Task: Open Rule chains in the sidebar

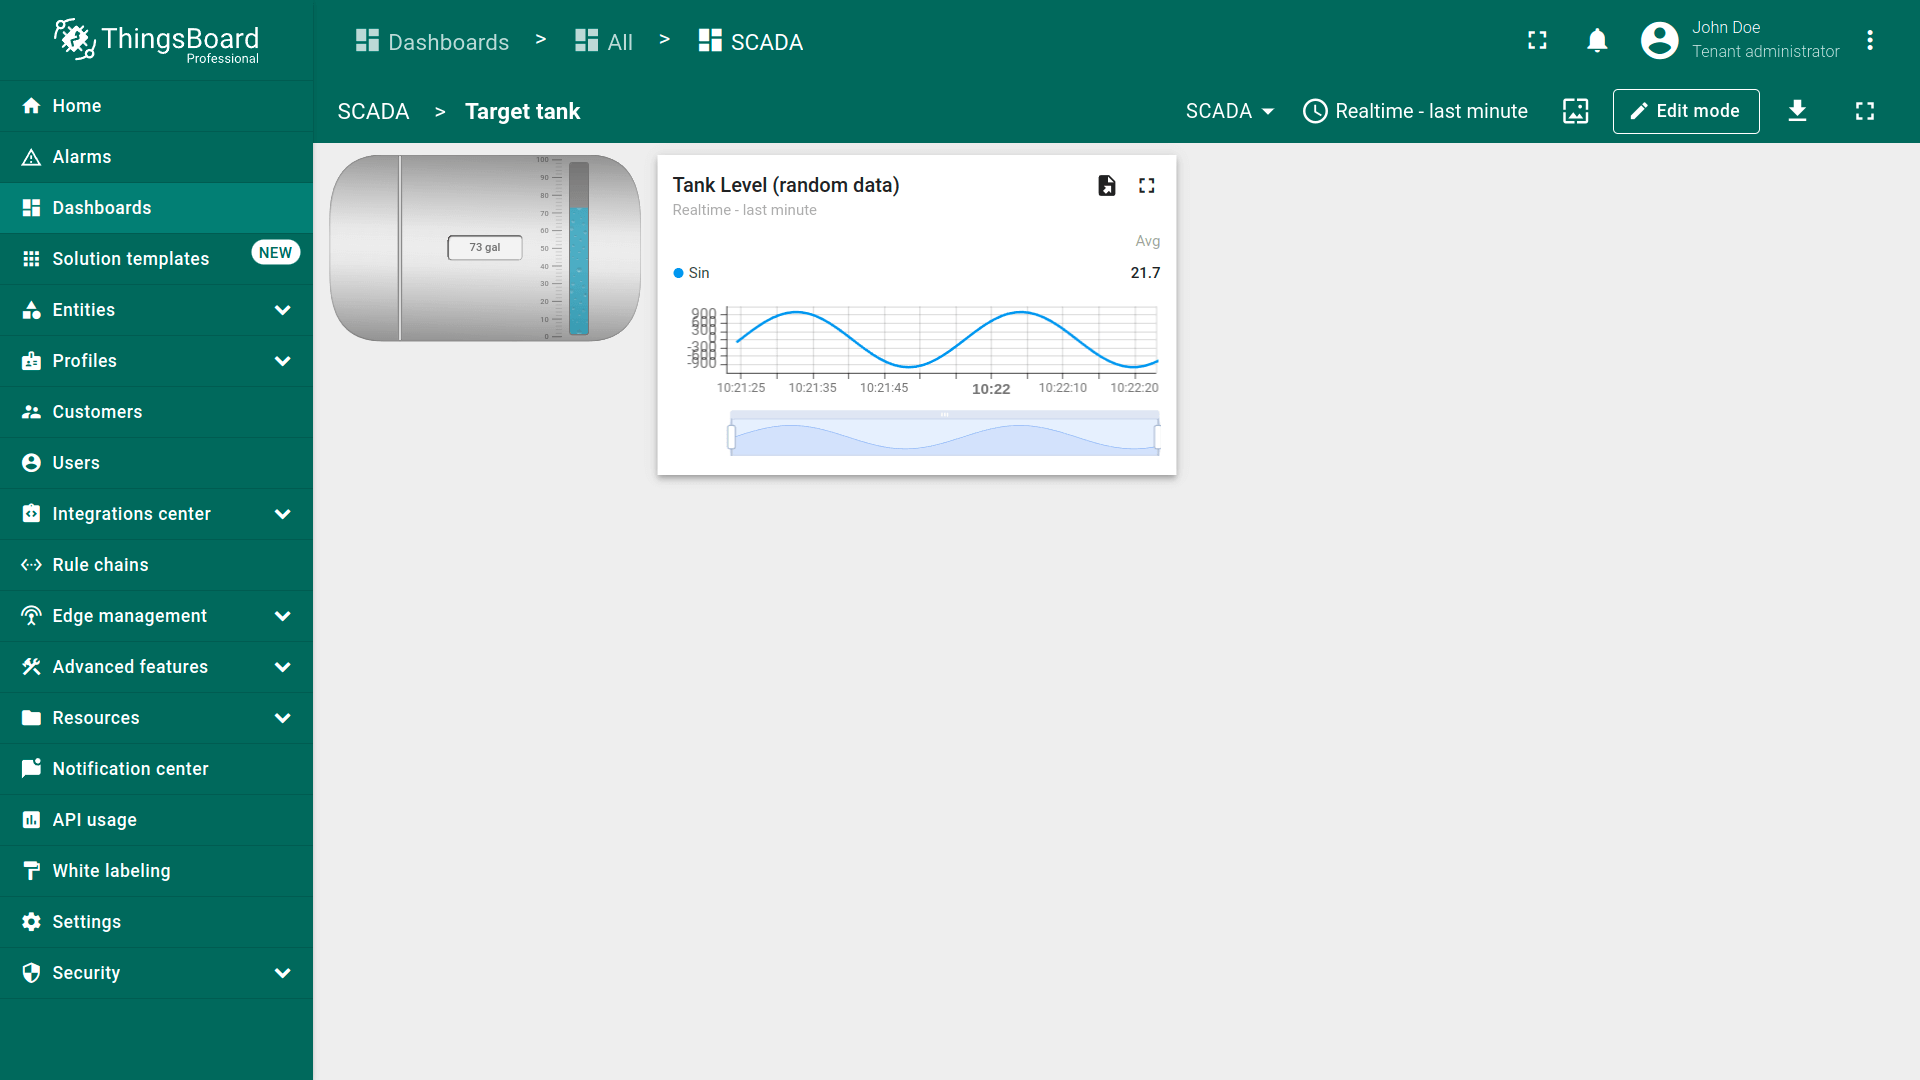Action: click(x=100, y=565)
